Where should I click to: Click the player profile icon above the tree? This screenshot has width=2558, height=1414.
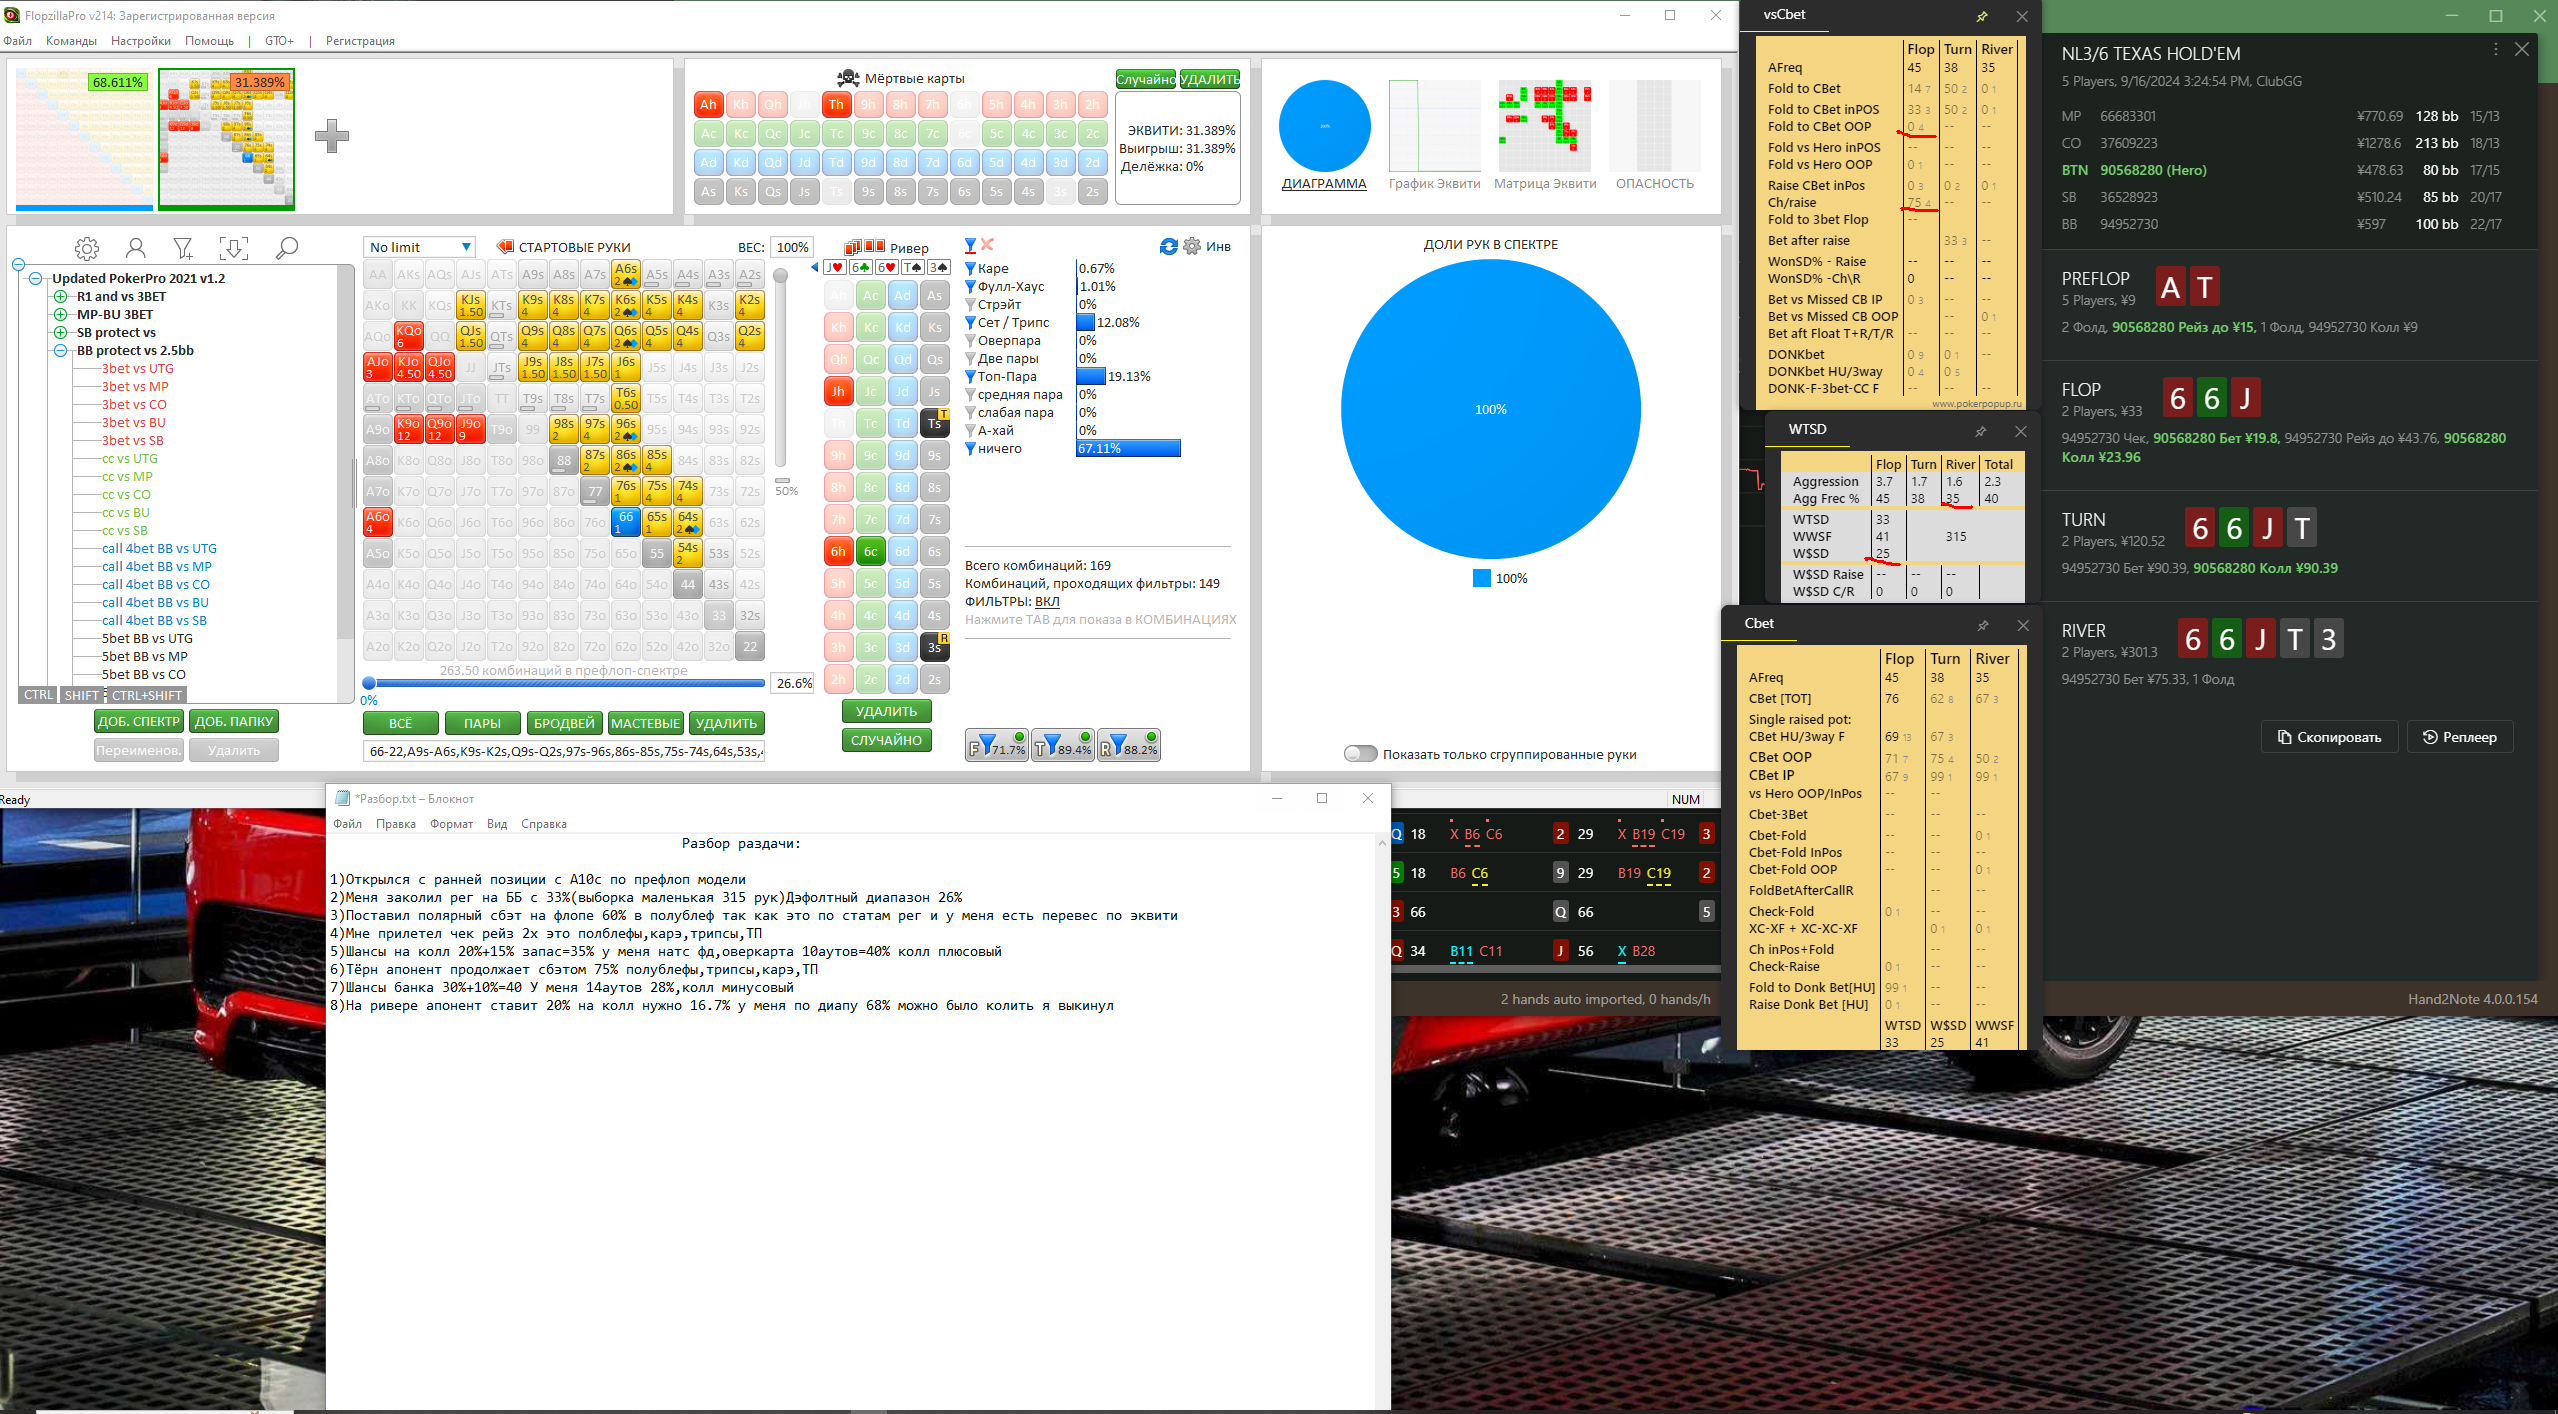136,248
